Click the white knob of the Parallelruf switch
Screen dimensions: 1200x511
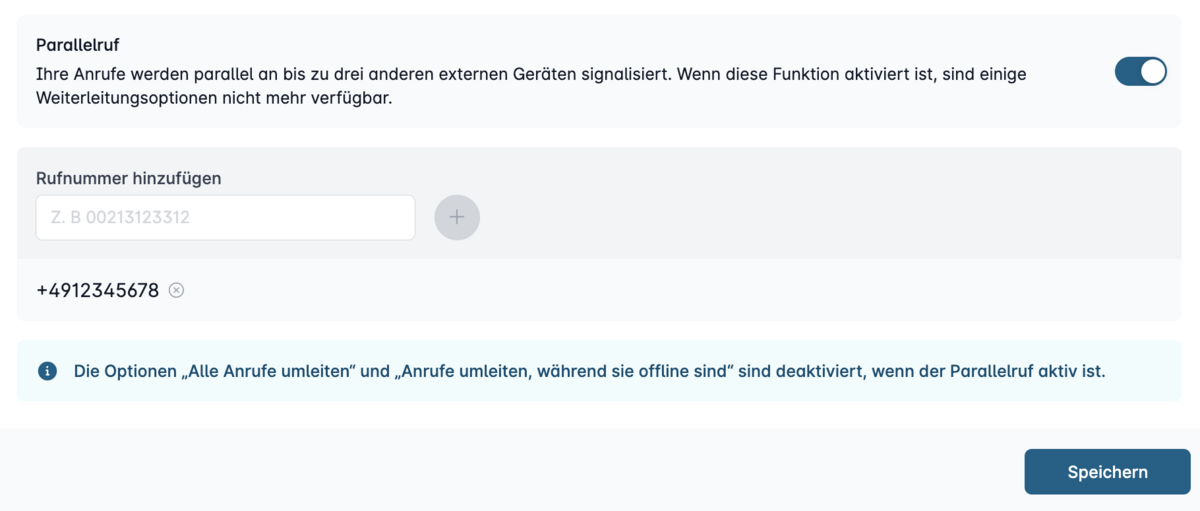pyautogui.click(x=1153, y=72)
